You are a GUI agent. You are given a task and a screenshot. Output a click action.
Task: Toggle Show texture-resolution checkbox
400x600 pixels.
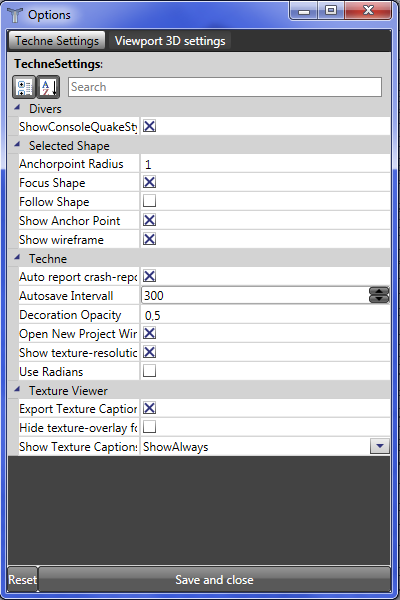[x=149, y=352]
